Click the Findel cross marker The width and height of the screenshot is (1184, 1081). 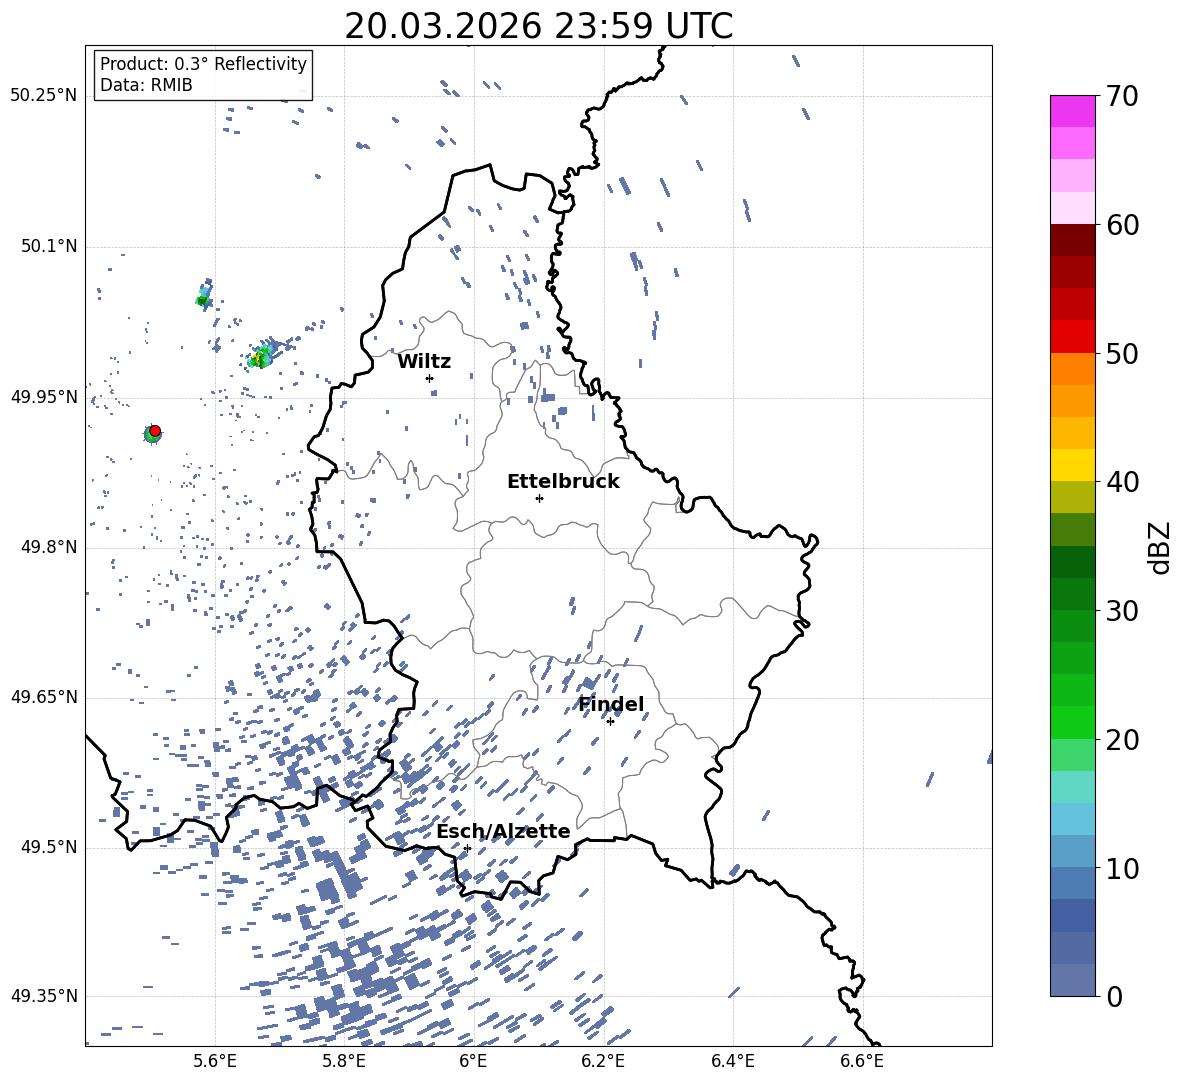coord(610,722)
